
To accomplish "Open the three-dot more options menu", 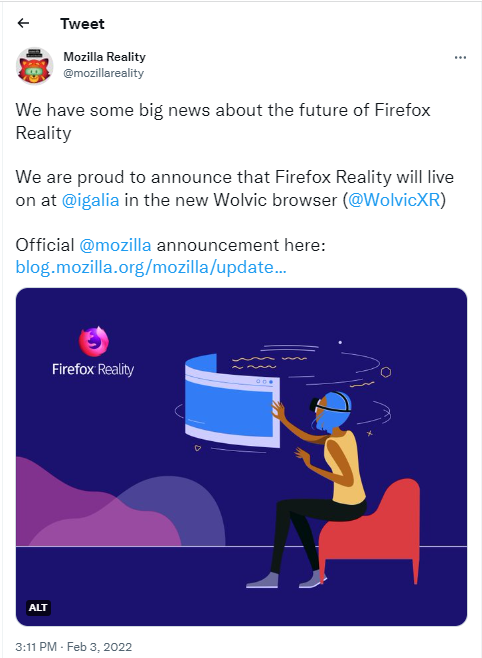I will 460,57.
